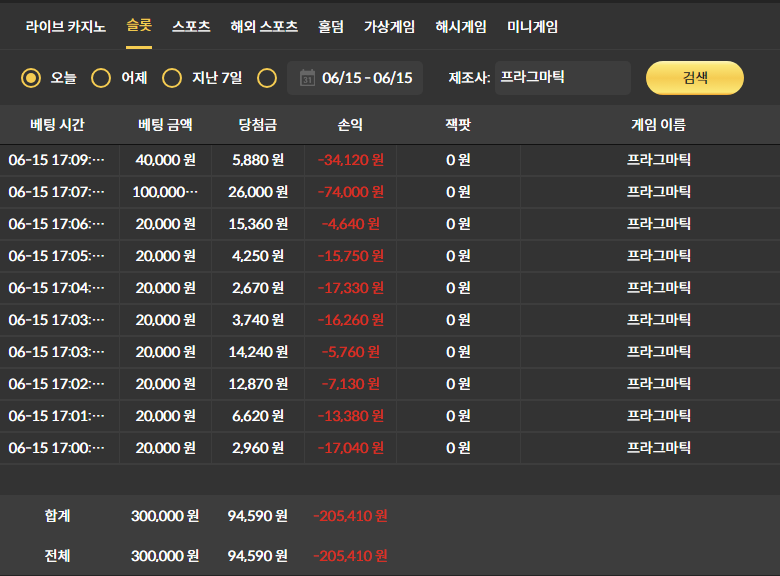Click the -4,640 원 loss value
The image size is (780, 576).
click(350, 224)
